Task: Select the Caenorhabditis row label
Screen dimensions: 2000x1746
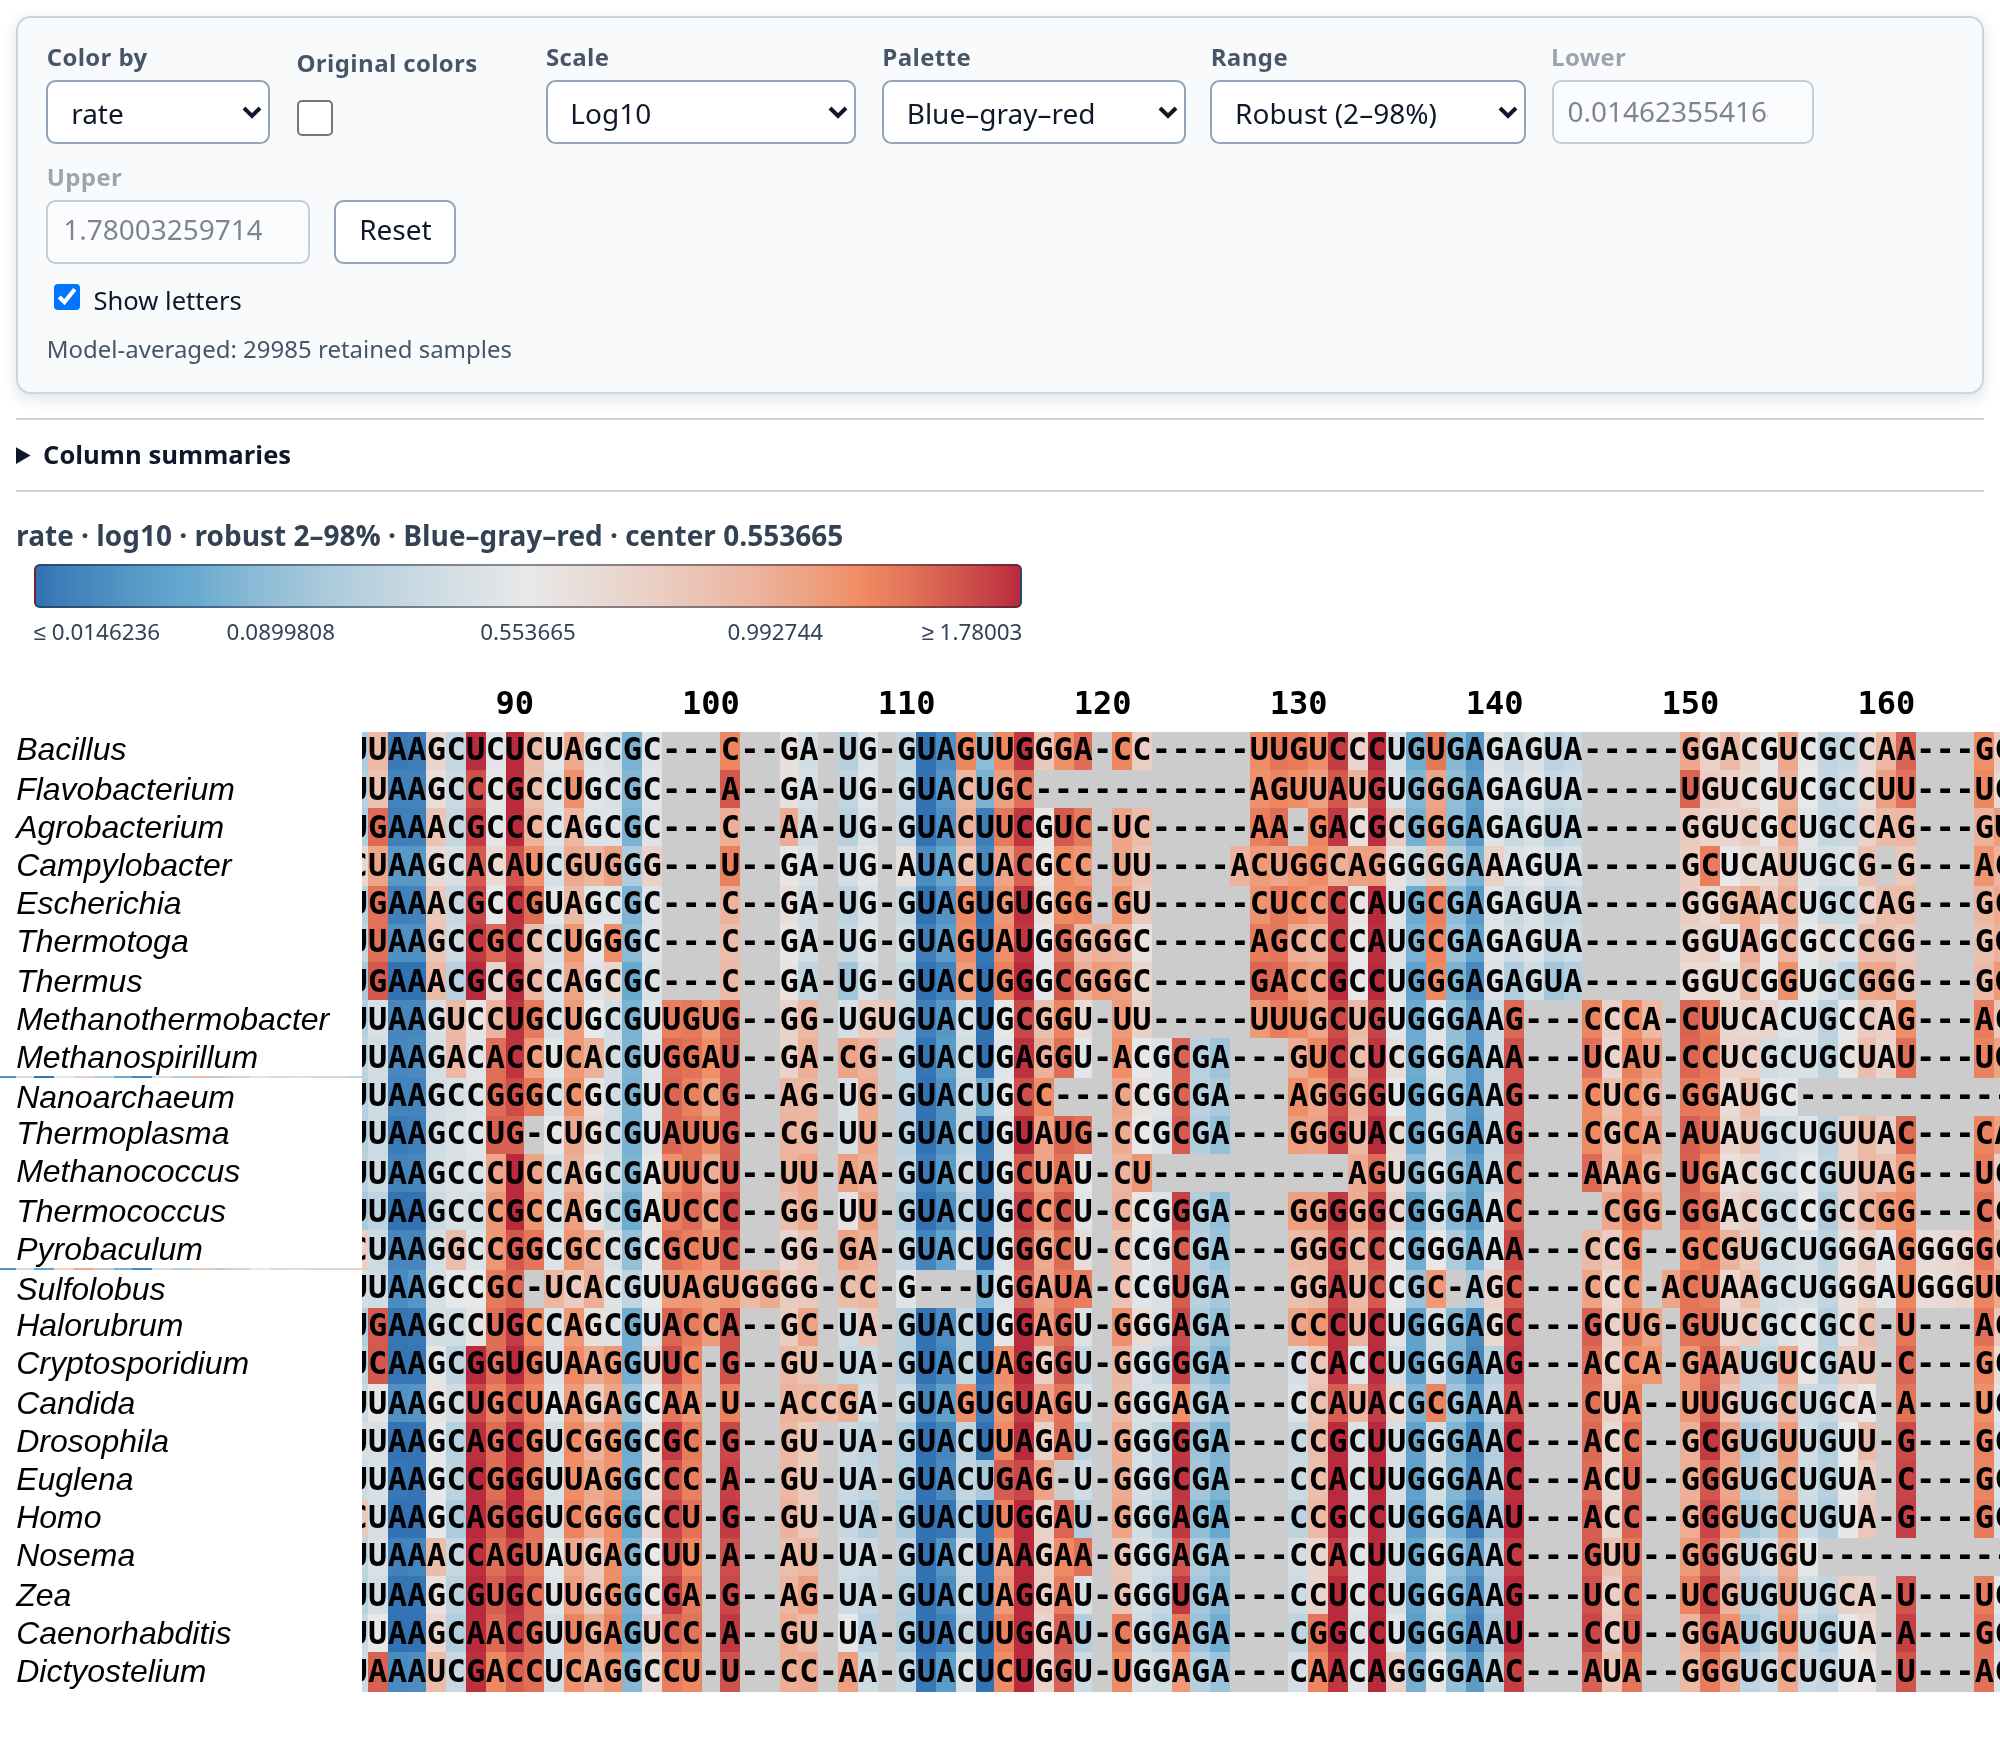Action: click(x=124, y=1633)
